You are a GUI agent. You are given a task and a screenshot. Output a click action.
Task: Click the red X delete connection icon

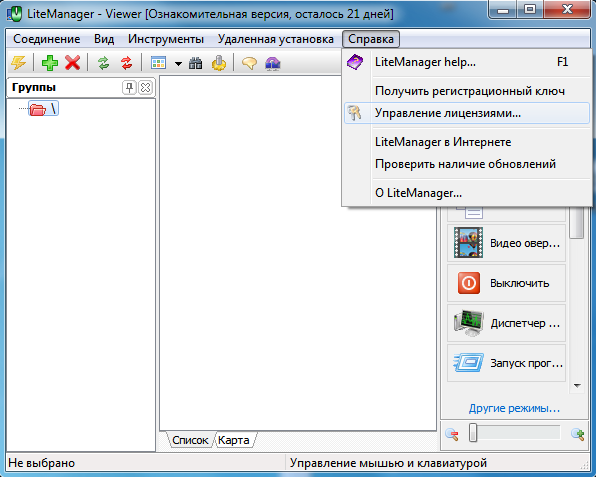[72, 63]
